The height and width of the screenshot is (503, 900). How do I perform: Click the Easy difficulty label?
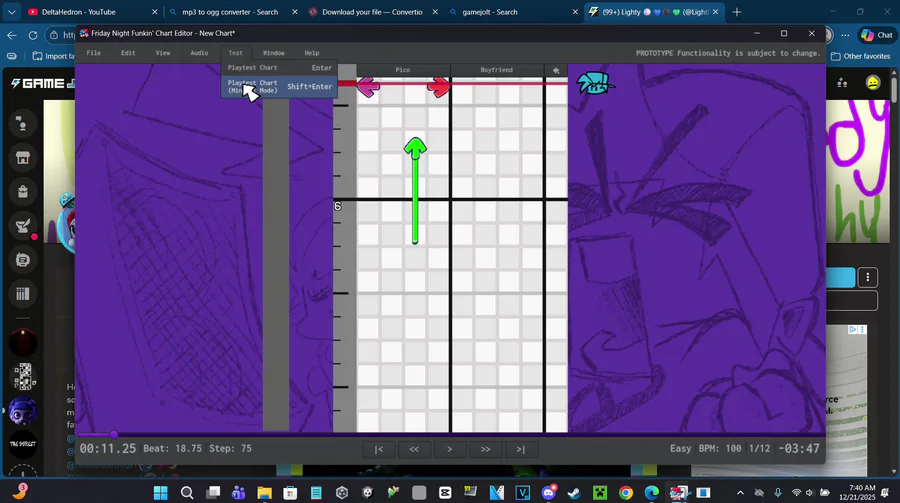point(680,448)
